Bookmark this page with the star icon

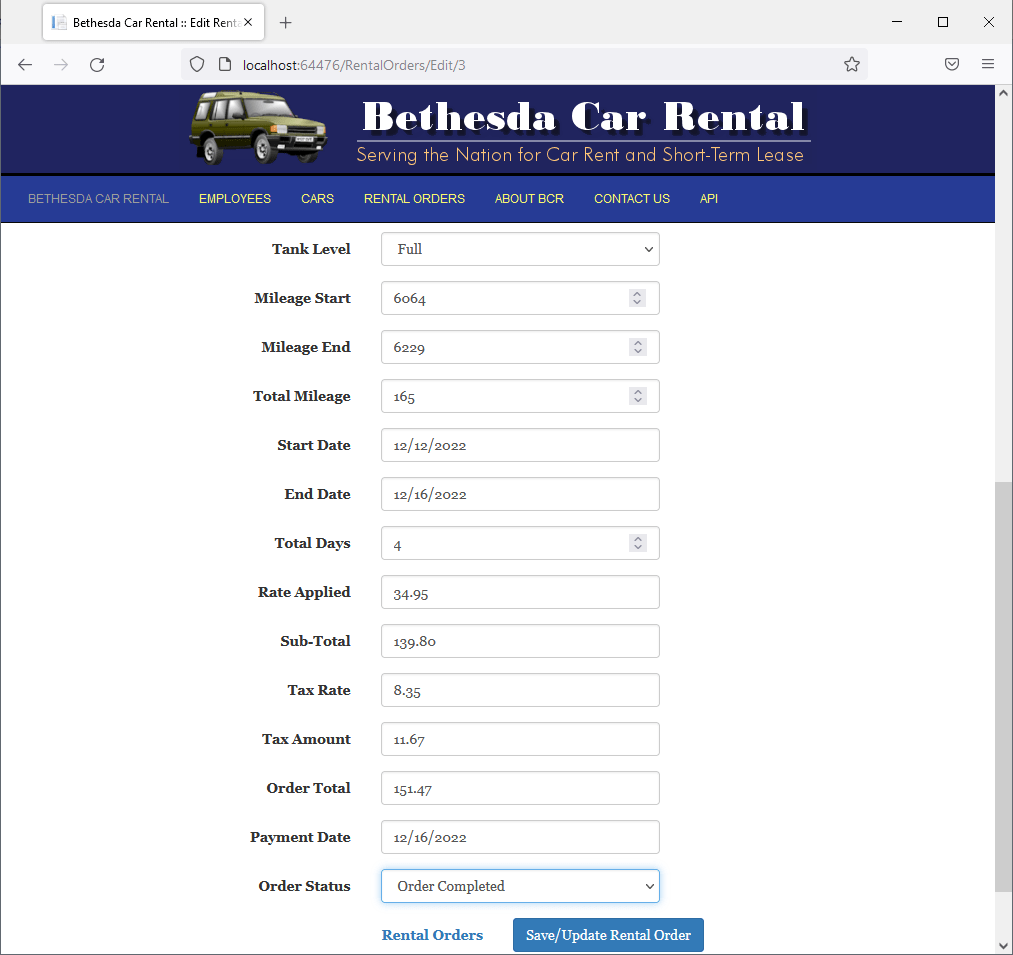pyautogui.click(x=852, y=63)
